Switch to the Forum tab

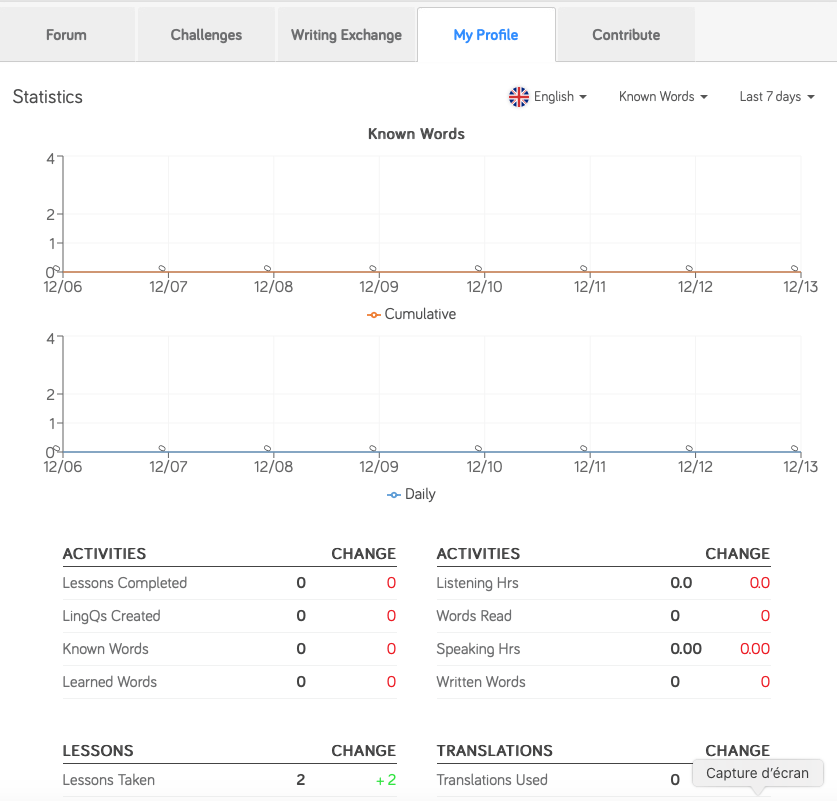pos(66,35)
